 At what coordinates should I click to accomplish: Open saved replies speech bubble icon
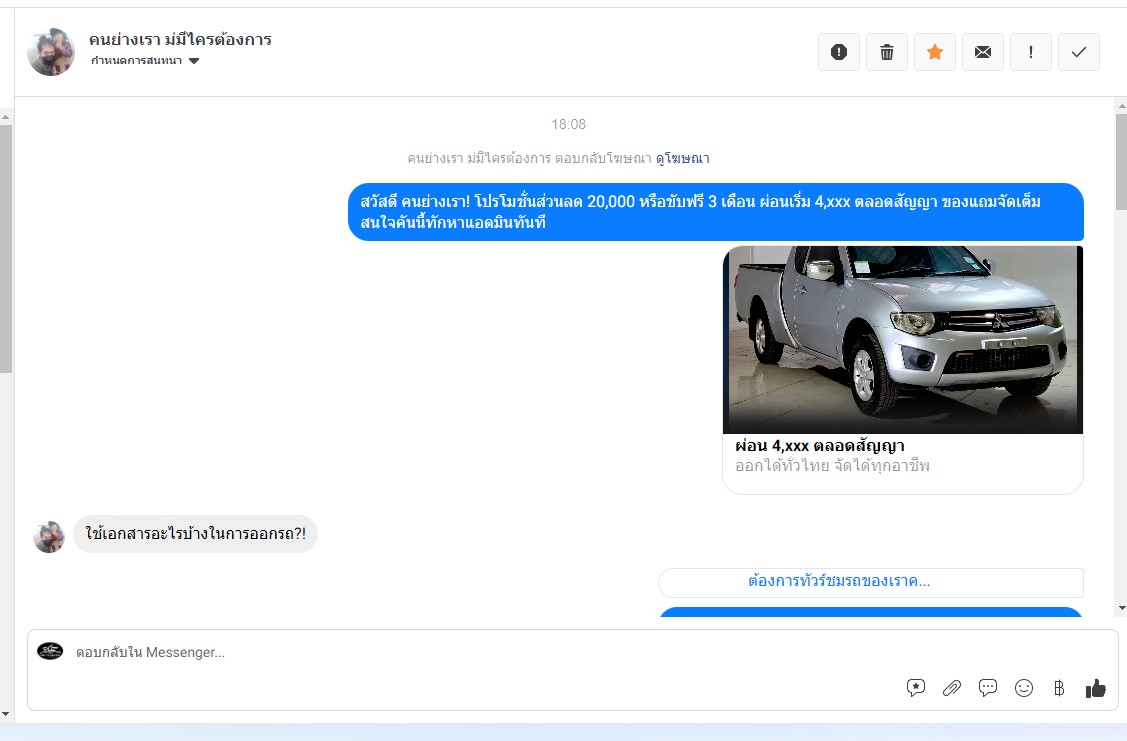[x=988, y=688]
